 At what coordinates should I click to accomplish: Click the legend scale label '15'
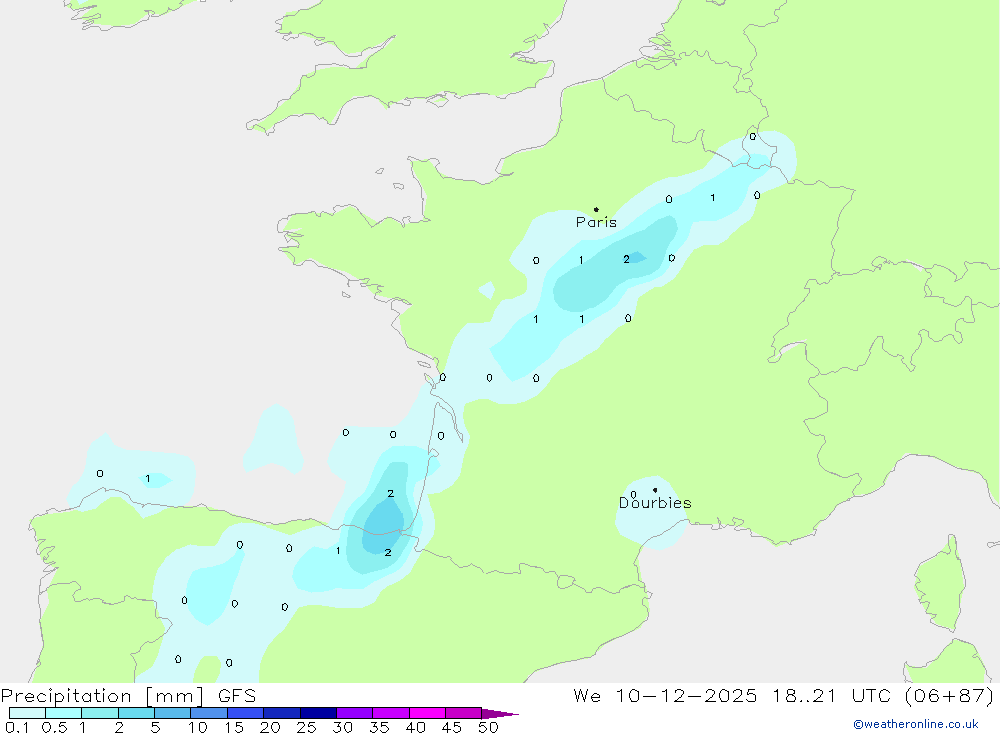click(234, 727)
